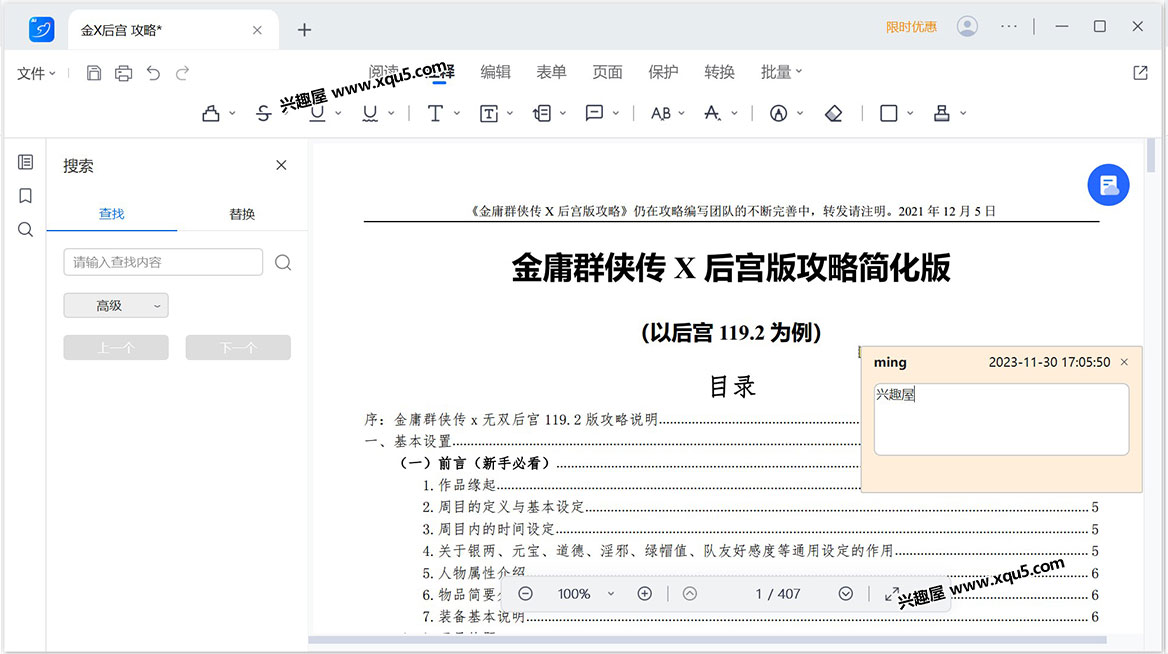Switch to the 查找 find tab
This screenshot has width=1168, height=654.
click(112, 214)
